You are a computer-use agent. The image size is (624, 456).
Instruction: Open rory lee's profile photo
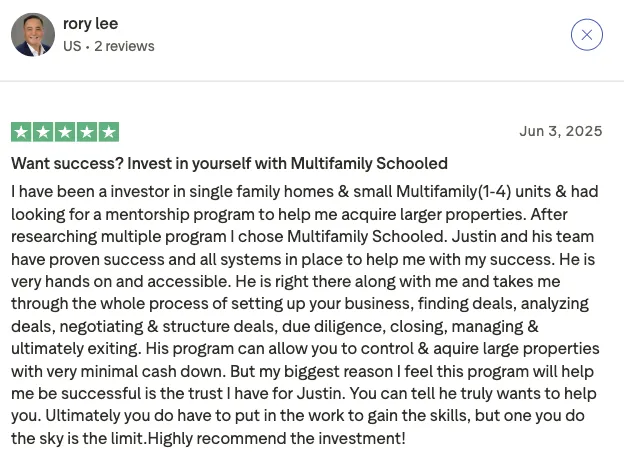click(x=33, y=35)
